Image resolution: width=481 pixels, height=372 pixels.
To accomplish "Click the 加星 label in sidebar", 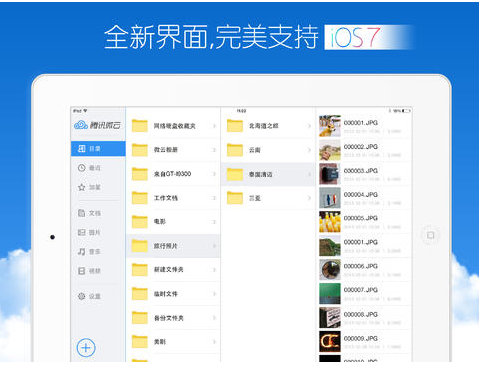I will 95,187.
